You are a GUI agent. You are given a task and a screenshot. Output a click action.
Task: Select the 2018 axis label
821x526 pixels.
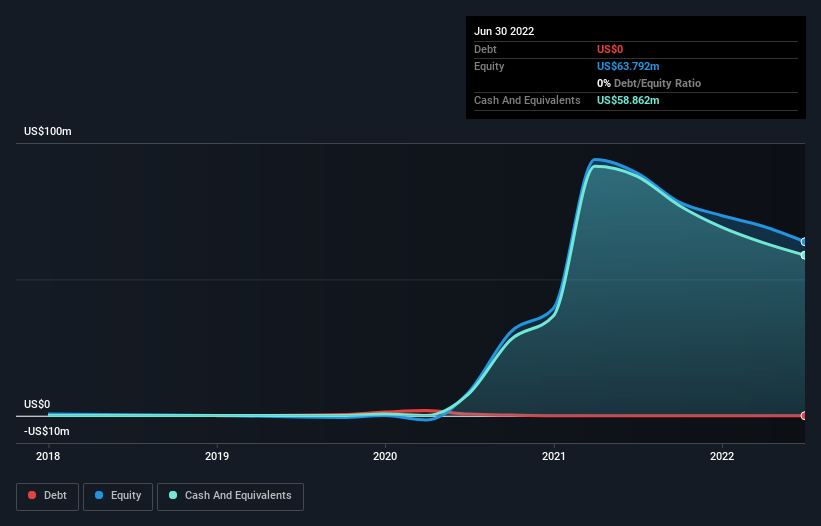48,456
